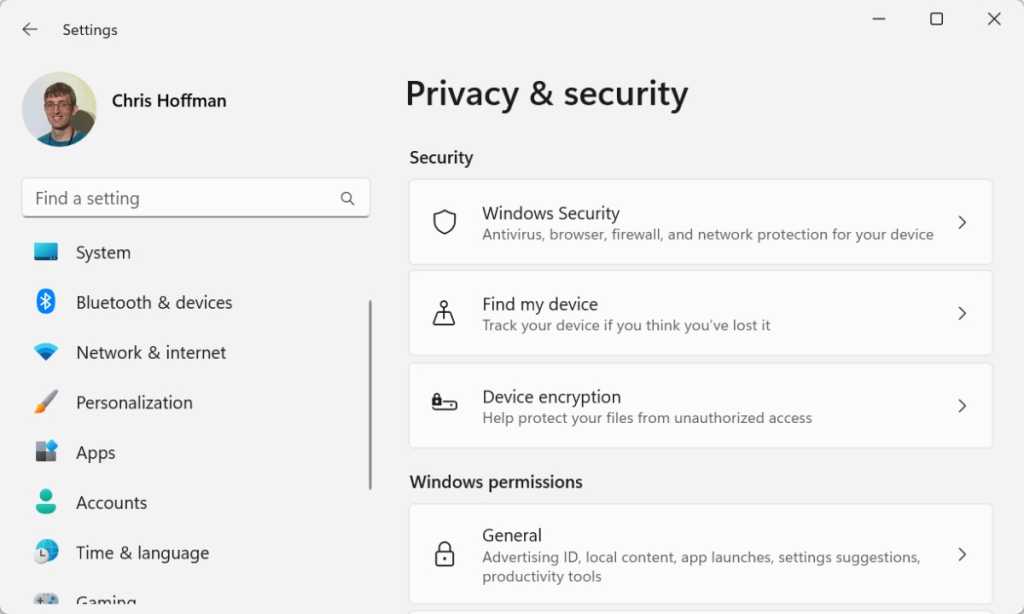Screen dimensions: 1024x614
Task: Click the padlock icon next to General
Action: pos(444,554)
